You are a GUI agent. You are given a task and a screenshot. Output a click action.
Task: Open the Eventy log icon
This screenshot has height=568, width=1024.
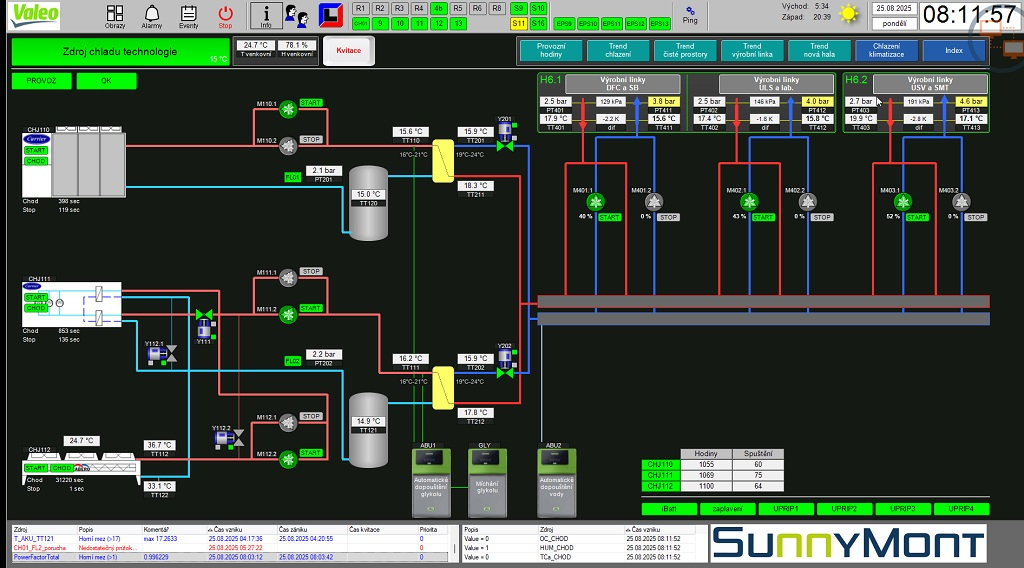pyautogui.click(x=188, y=13)
